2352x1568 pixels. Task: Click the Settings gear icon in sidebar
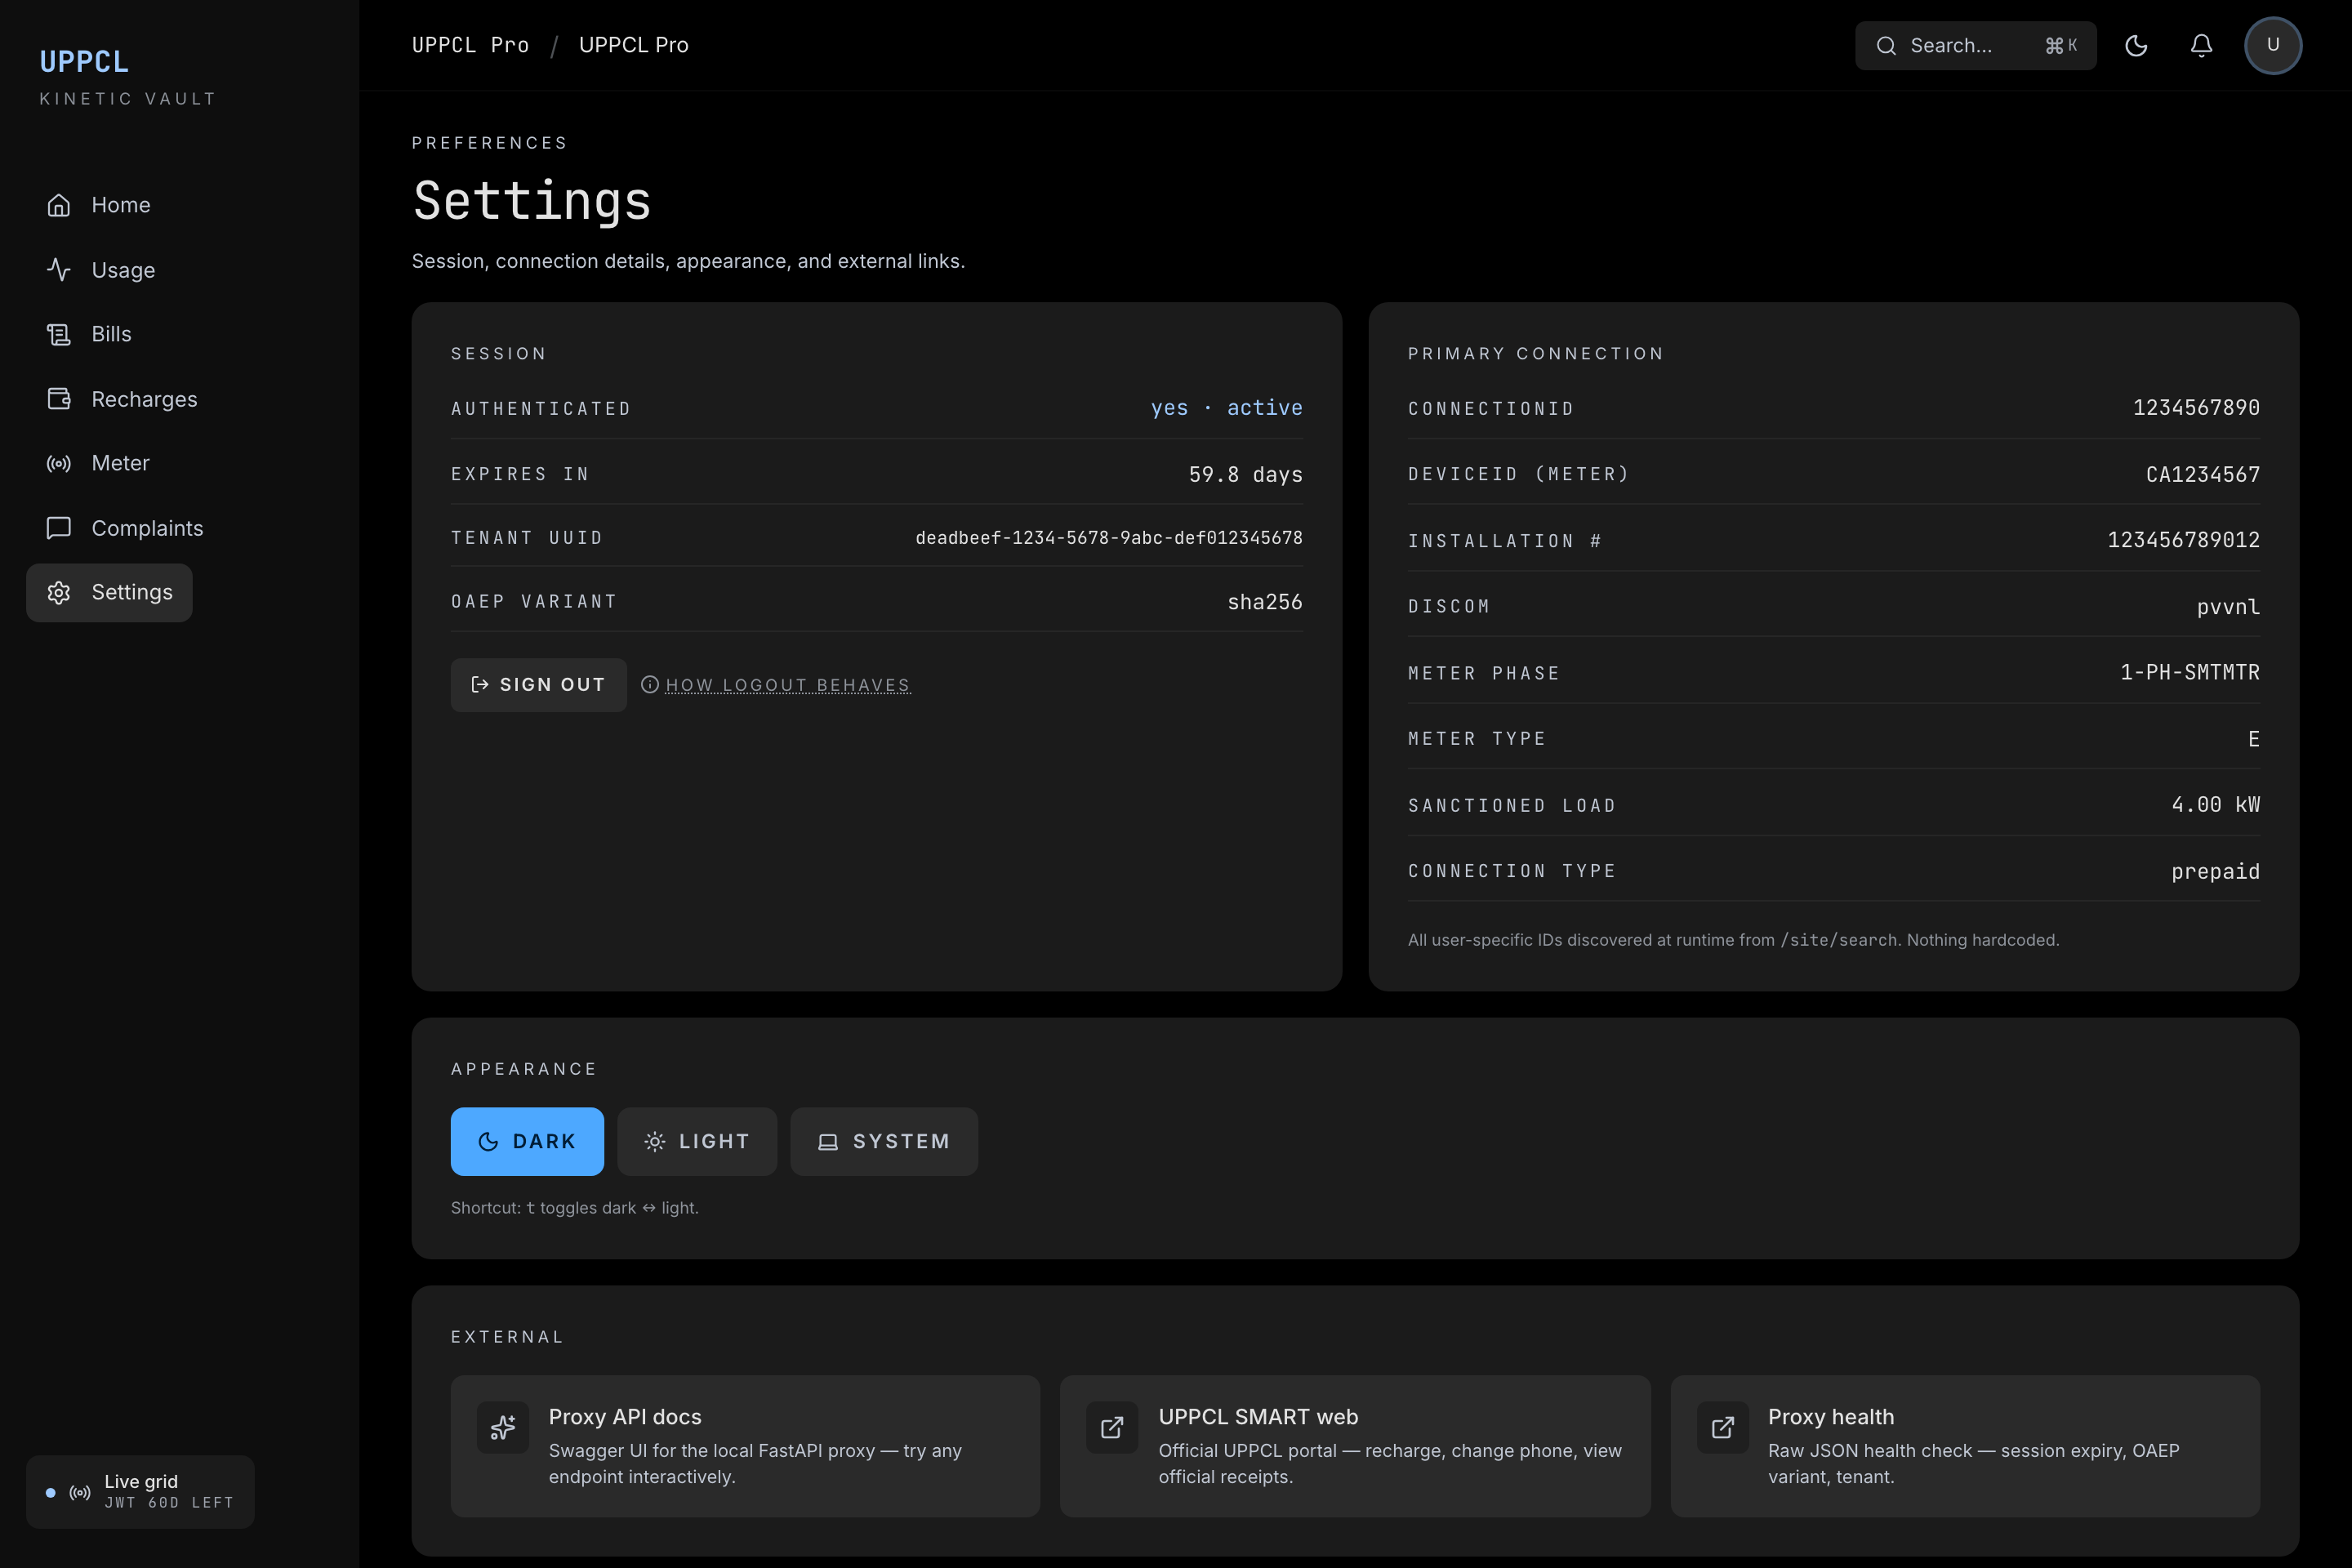[x=59, y=592]
